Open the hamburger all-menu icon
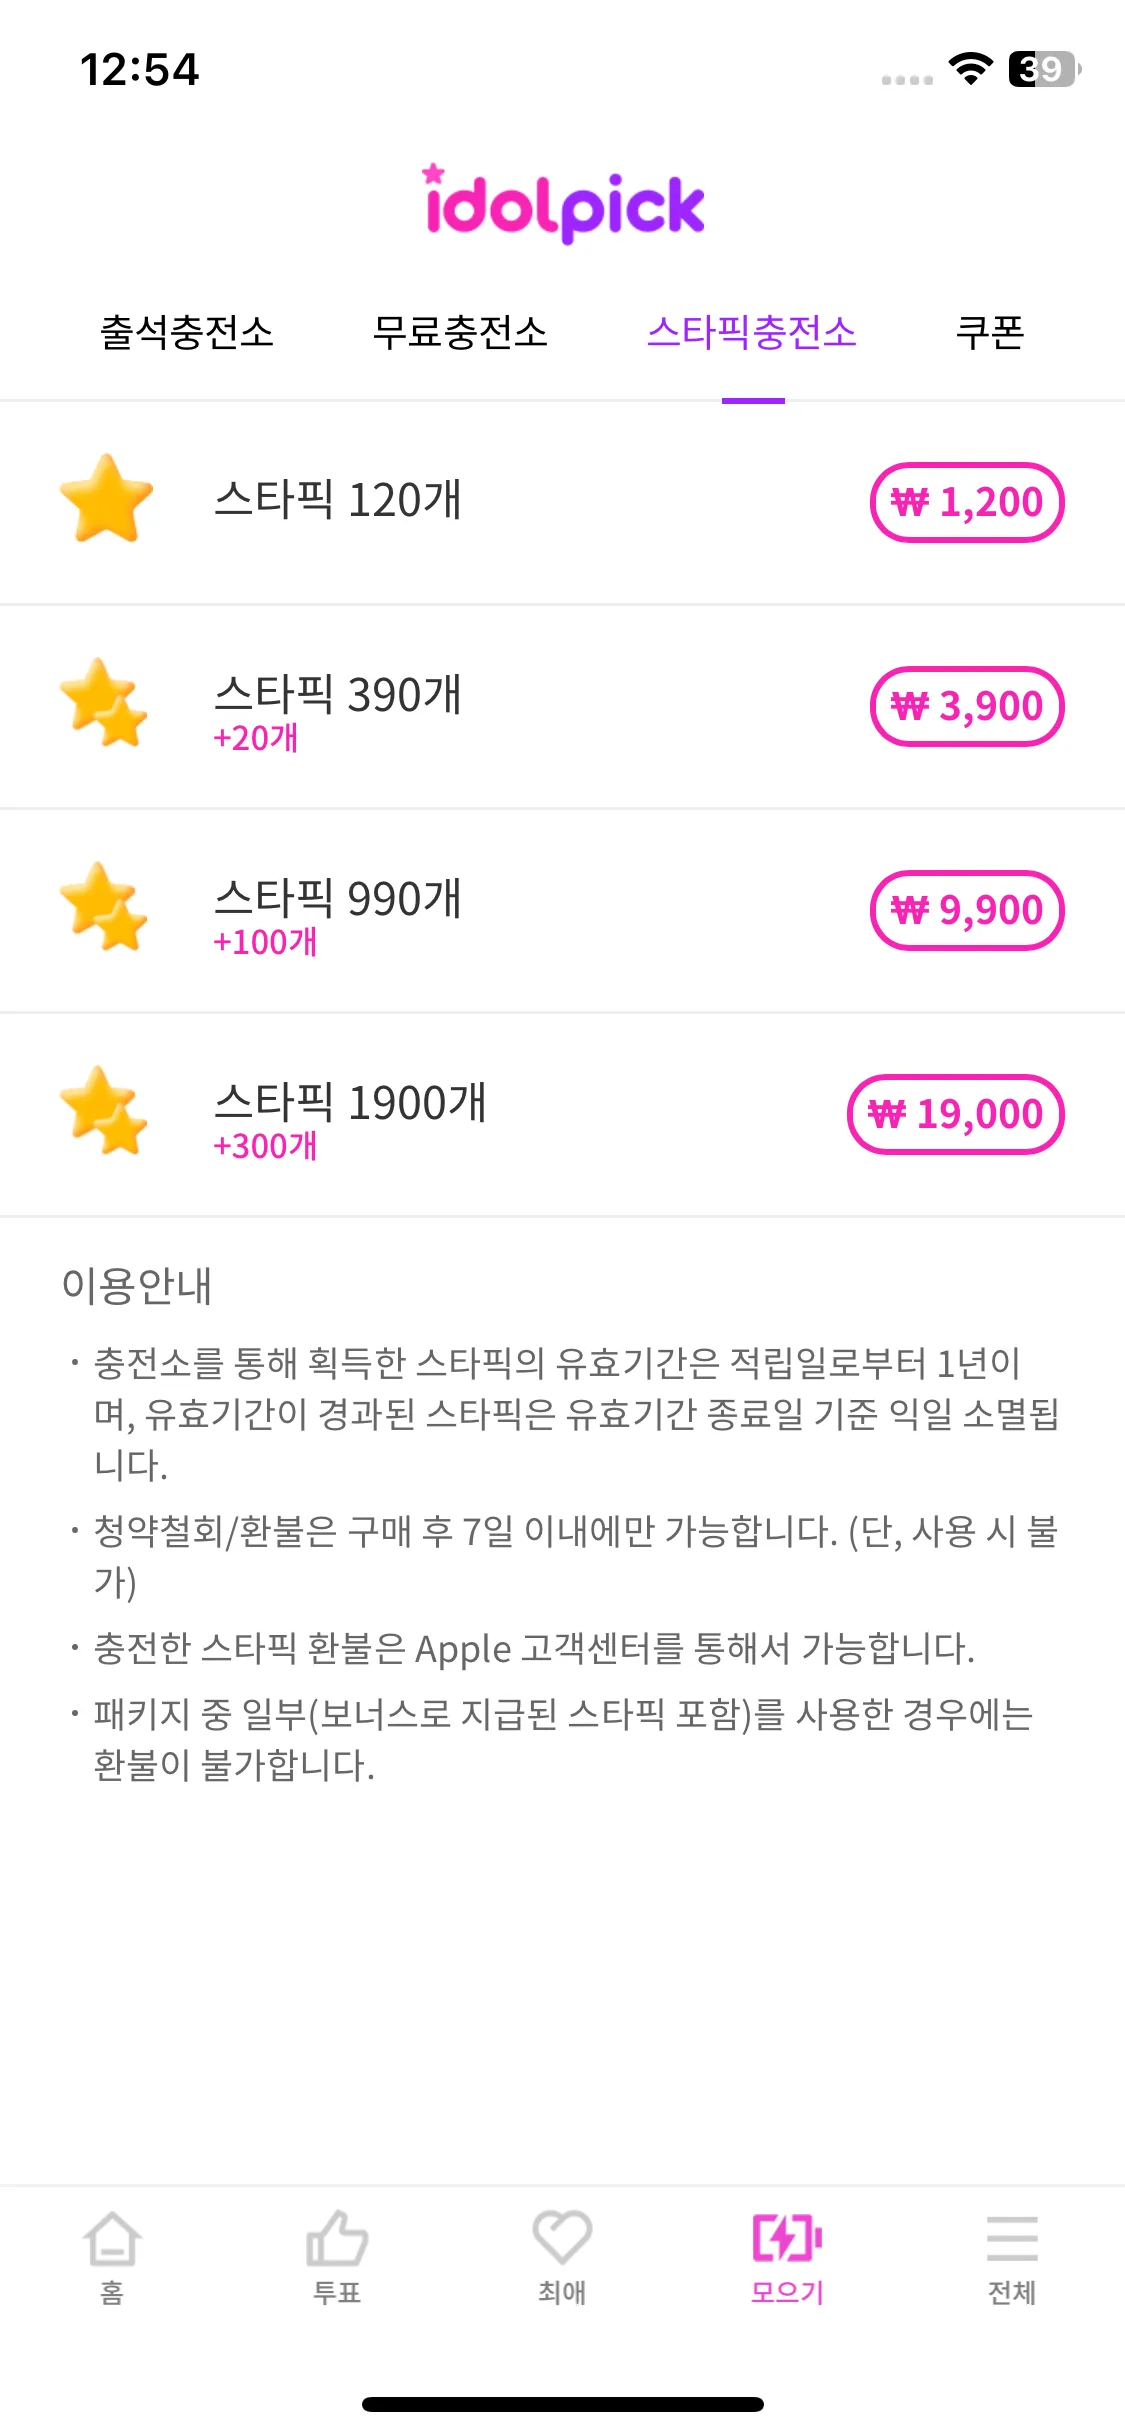This screenshot has width=1125, height=2436. pyautogui.click(x=1012, y=2238)
